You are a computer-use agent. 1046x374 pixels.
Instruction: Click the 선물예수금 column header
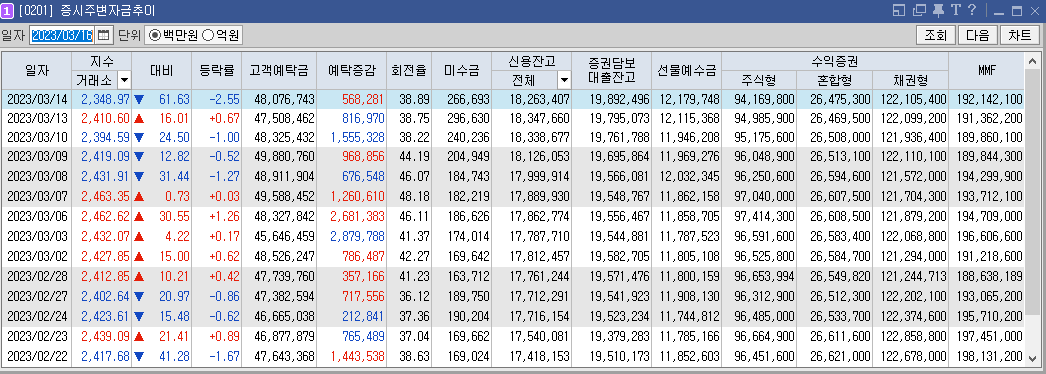click(686, 71)
